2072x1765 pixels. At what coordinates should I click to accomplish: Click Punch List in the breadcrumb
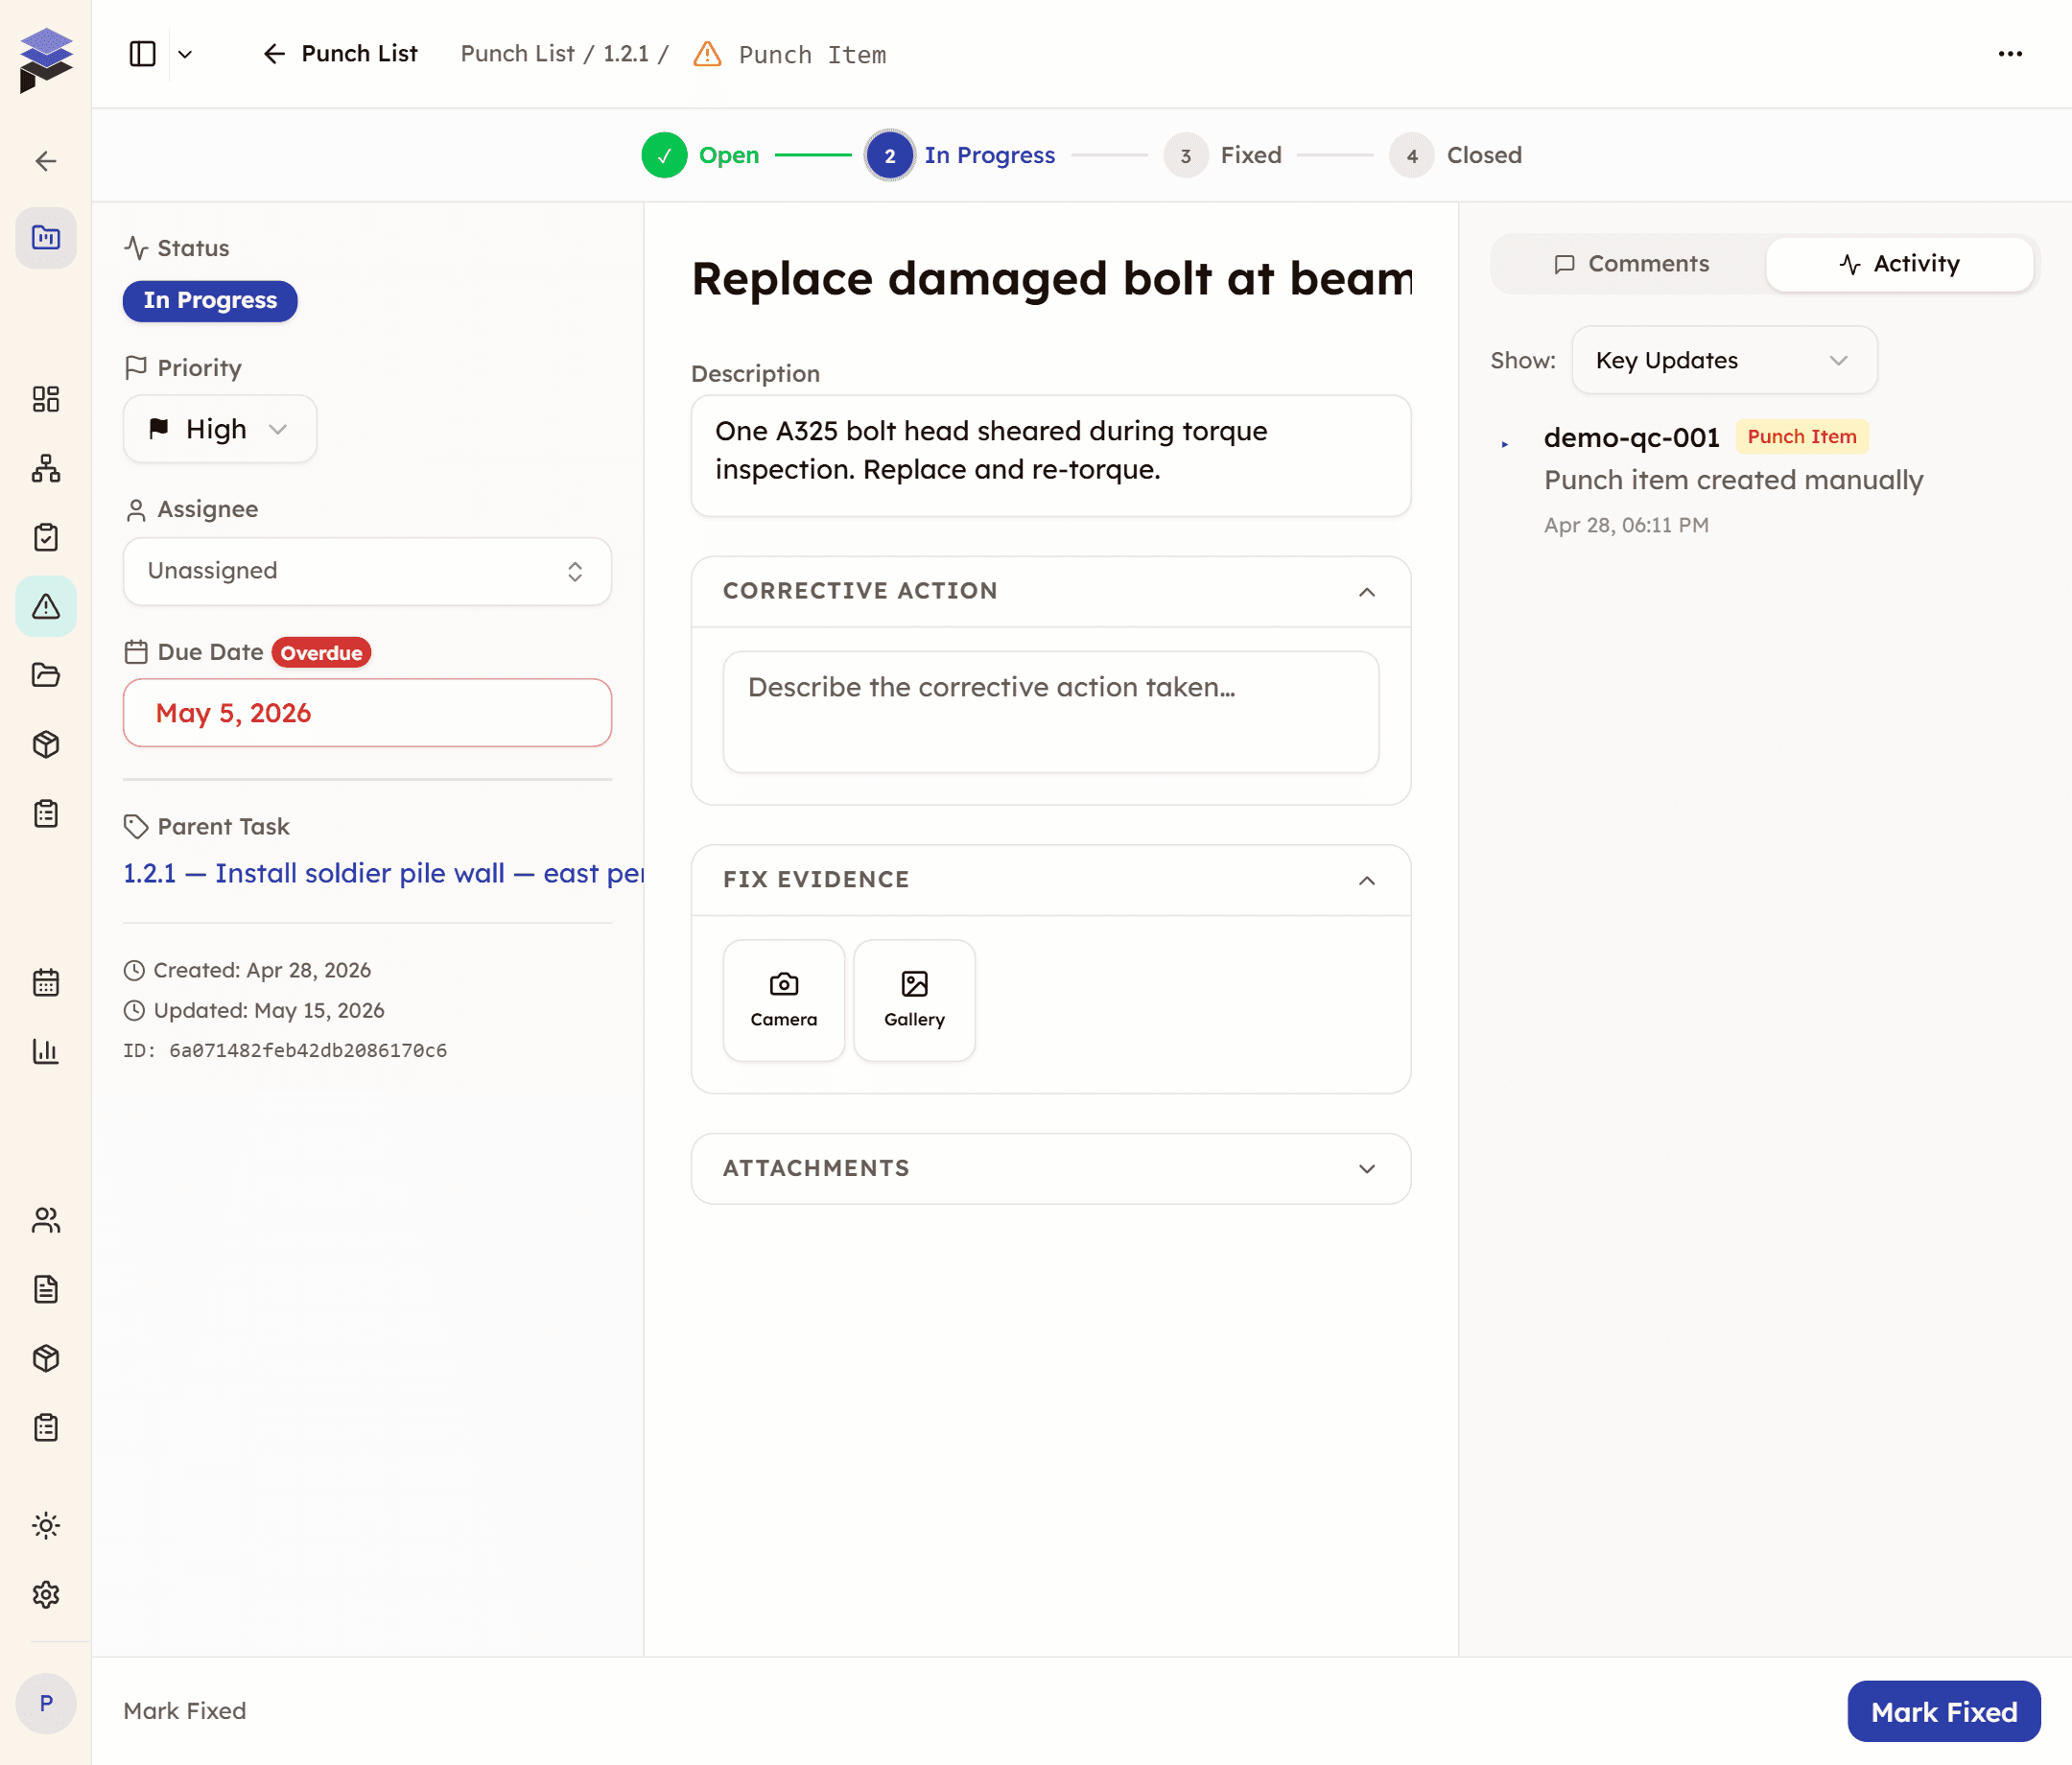tap(517, 54)
